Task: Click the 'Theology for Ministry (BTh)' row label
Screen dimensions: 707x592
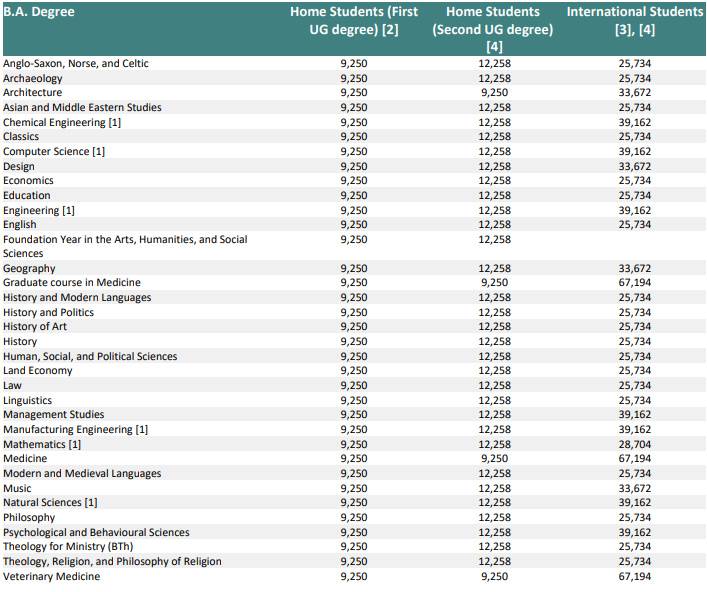Action: coord(67,547)
